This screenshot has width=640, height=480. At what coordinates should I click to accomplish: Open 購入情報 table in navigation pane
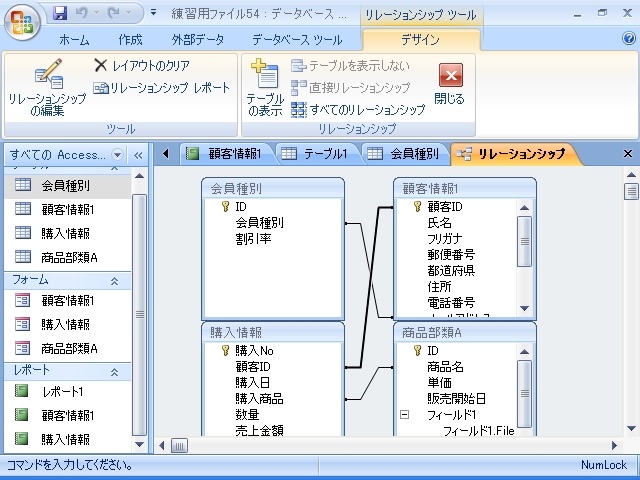point(65,233)
